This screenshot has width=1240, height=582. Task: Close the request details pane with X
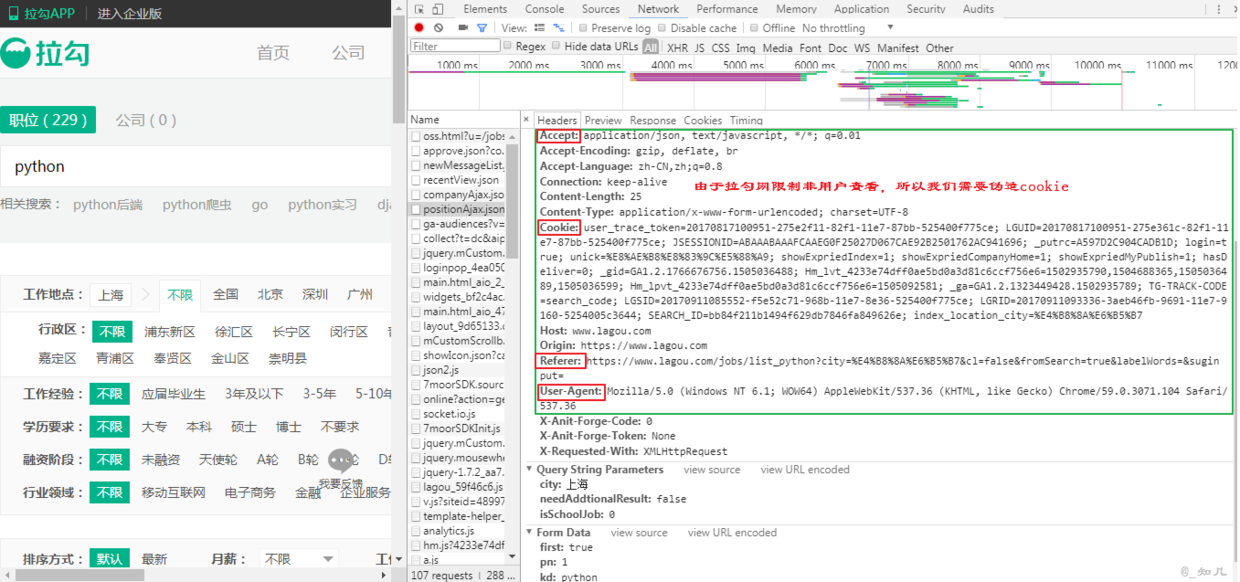(527, 119)
